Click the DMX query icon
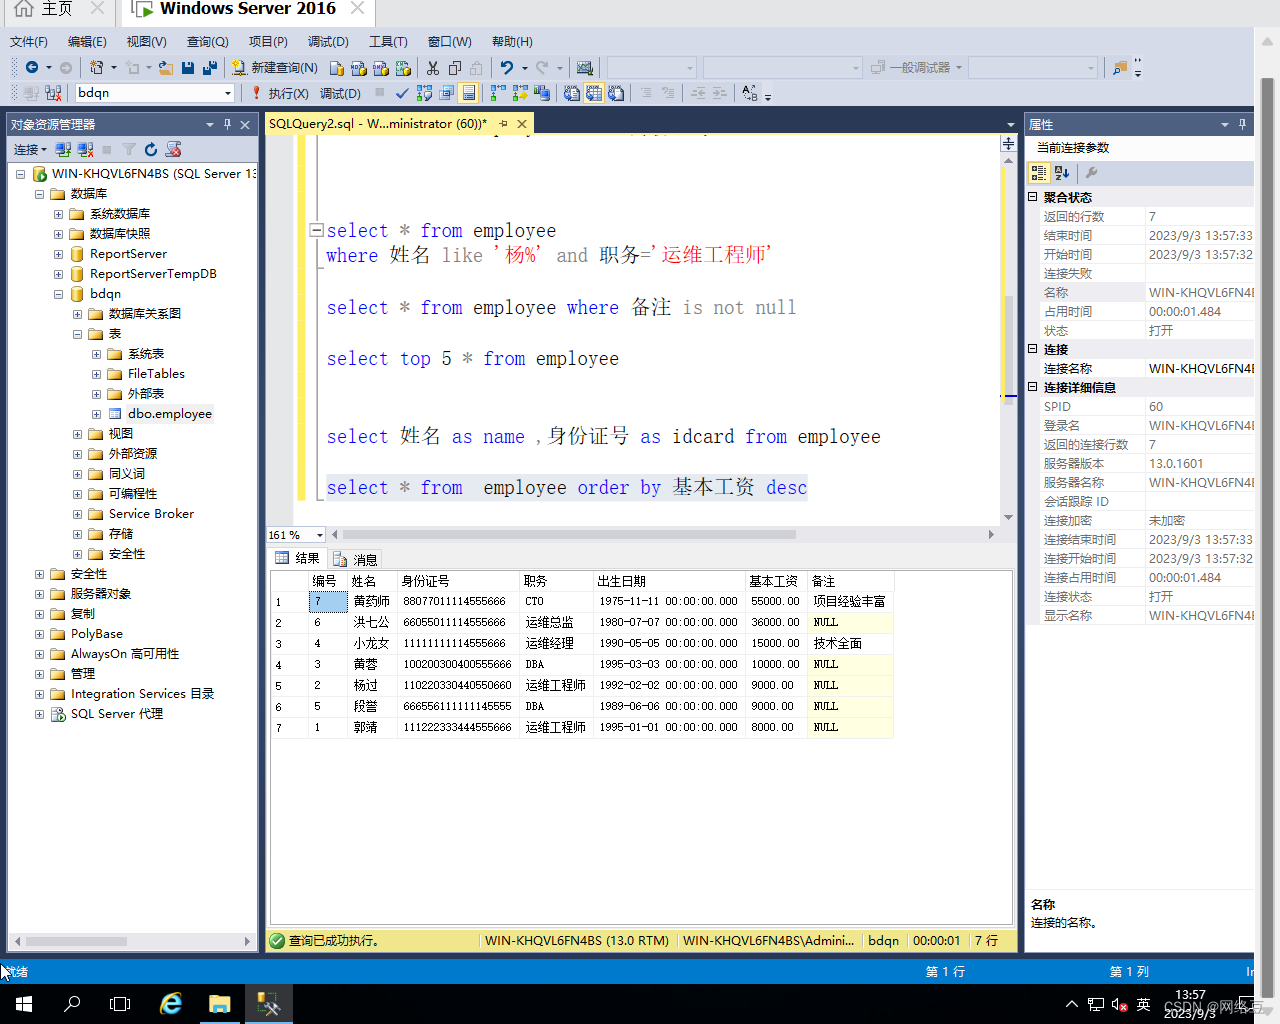Image resolution: width=1280 pixels, height=1024 pixels. pos(381,67)
